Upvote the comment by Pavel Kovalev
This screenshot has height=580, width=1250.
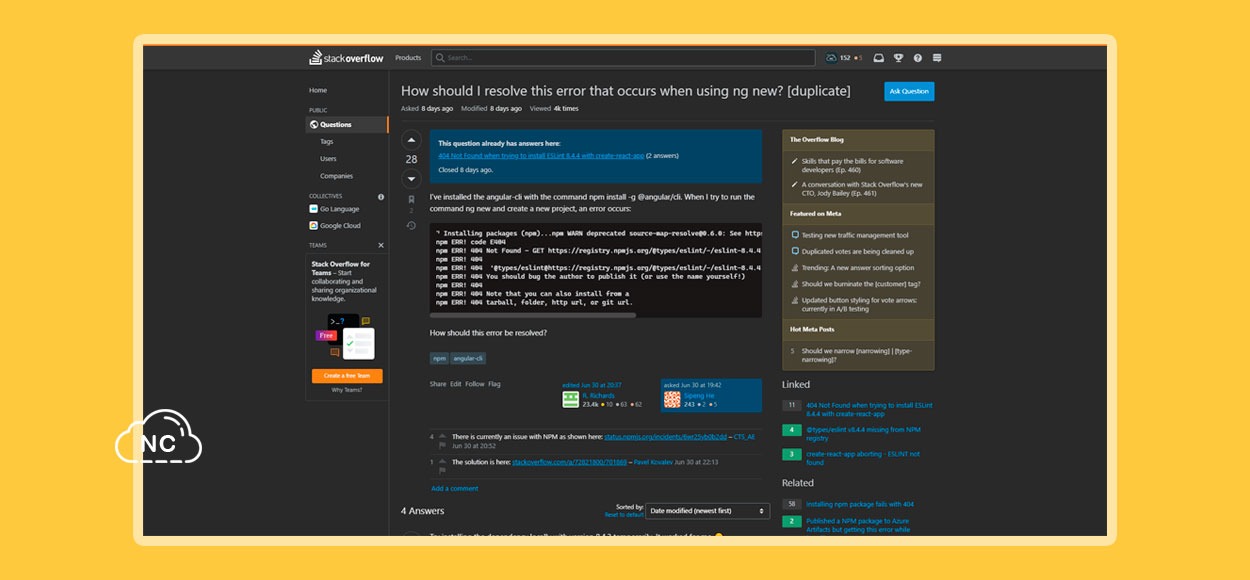[x=442, y=462]
